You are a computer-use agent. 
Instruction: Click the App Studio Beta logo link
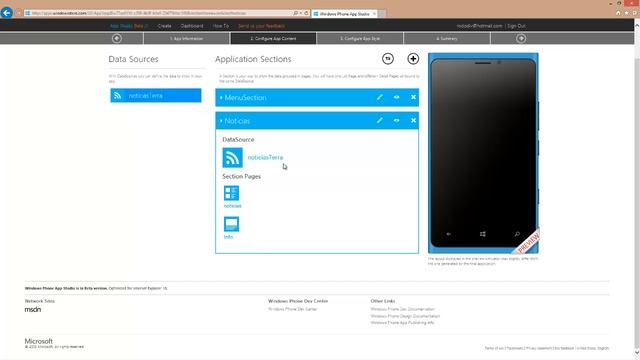click(x=129, y=26)
